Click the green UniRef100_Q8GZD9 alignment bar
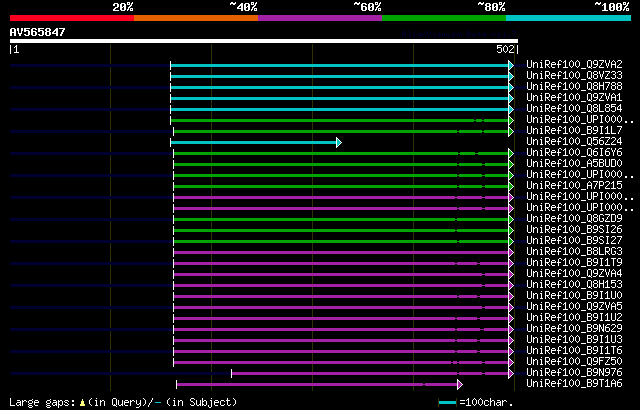 341,219
